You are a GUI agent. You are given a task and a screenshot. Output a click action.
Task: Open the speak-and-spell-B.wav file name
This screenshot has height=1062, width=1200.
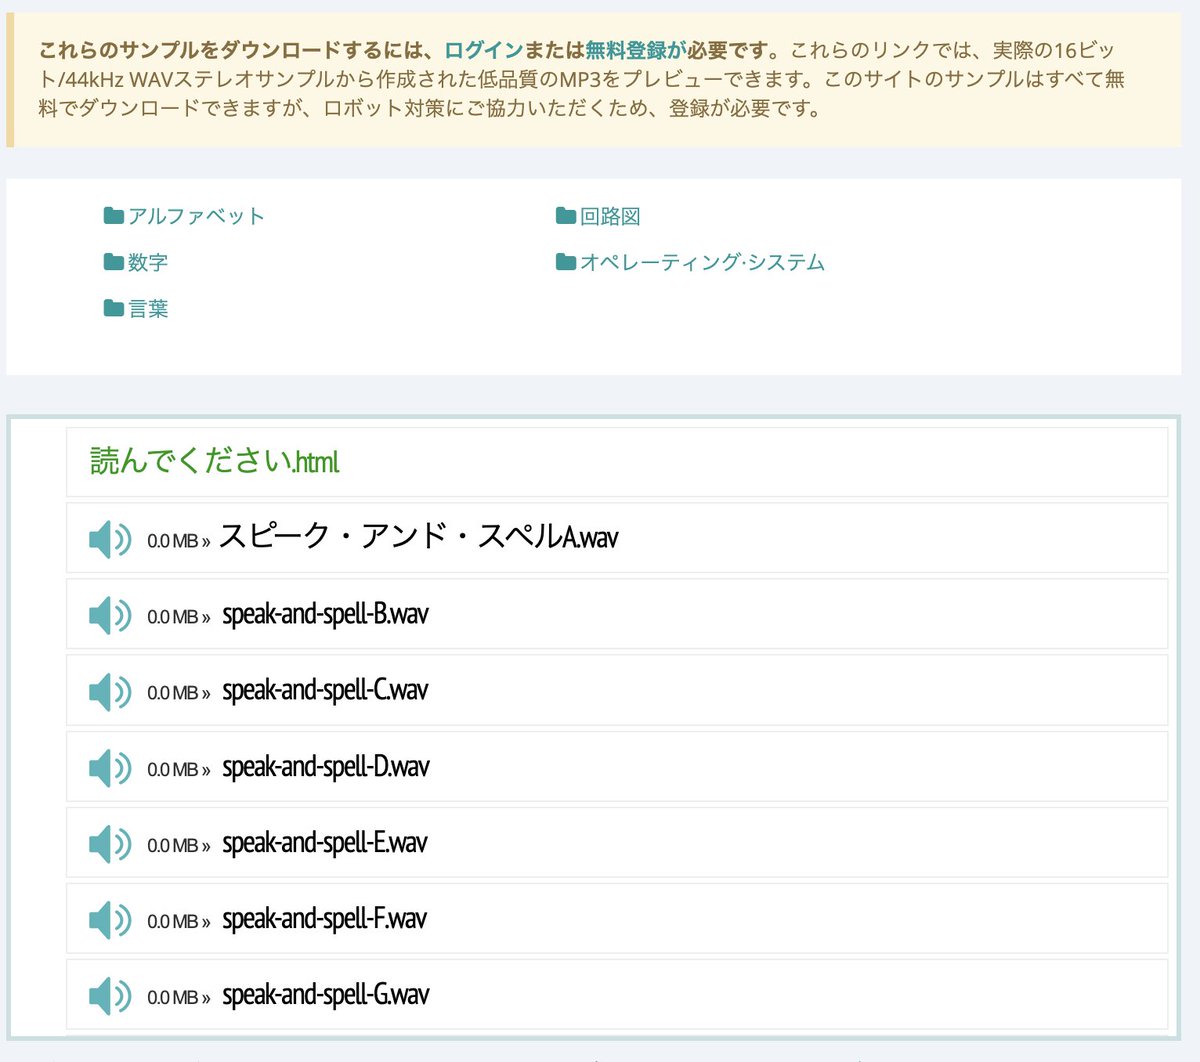325,614
